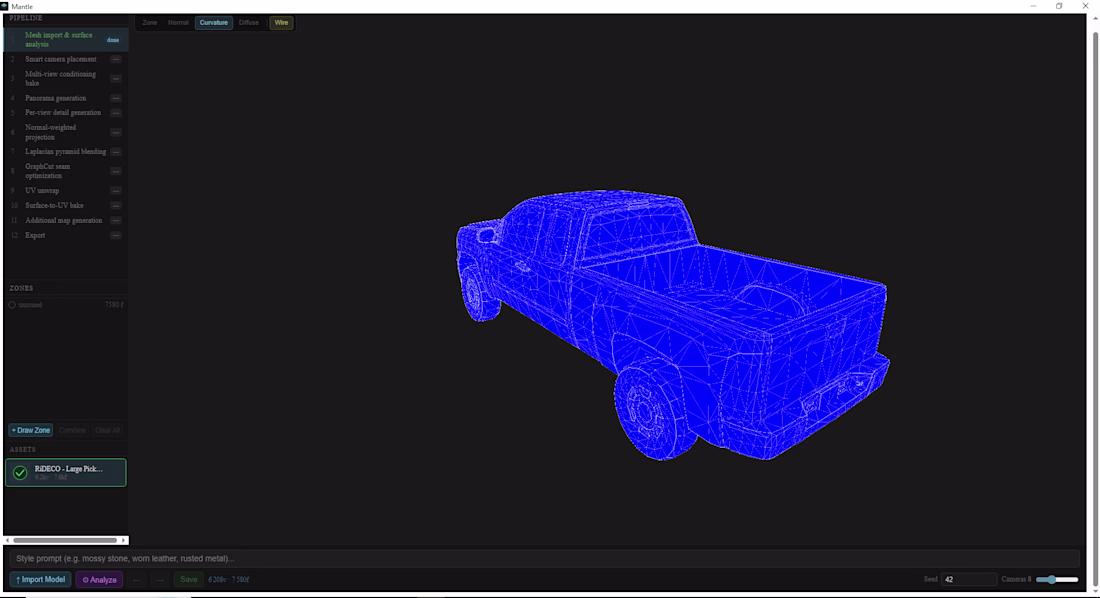
Task: Click status dash icon for Panorama generation
Action: (x=116, y=98)
